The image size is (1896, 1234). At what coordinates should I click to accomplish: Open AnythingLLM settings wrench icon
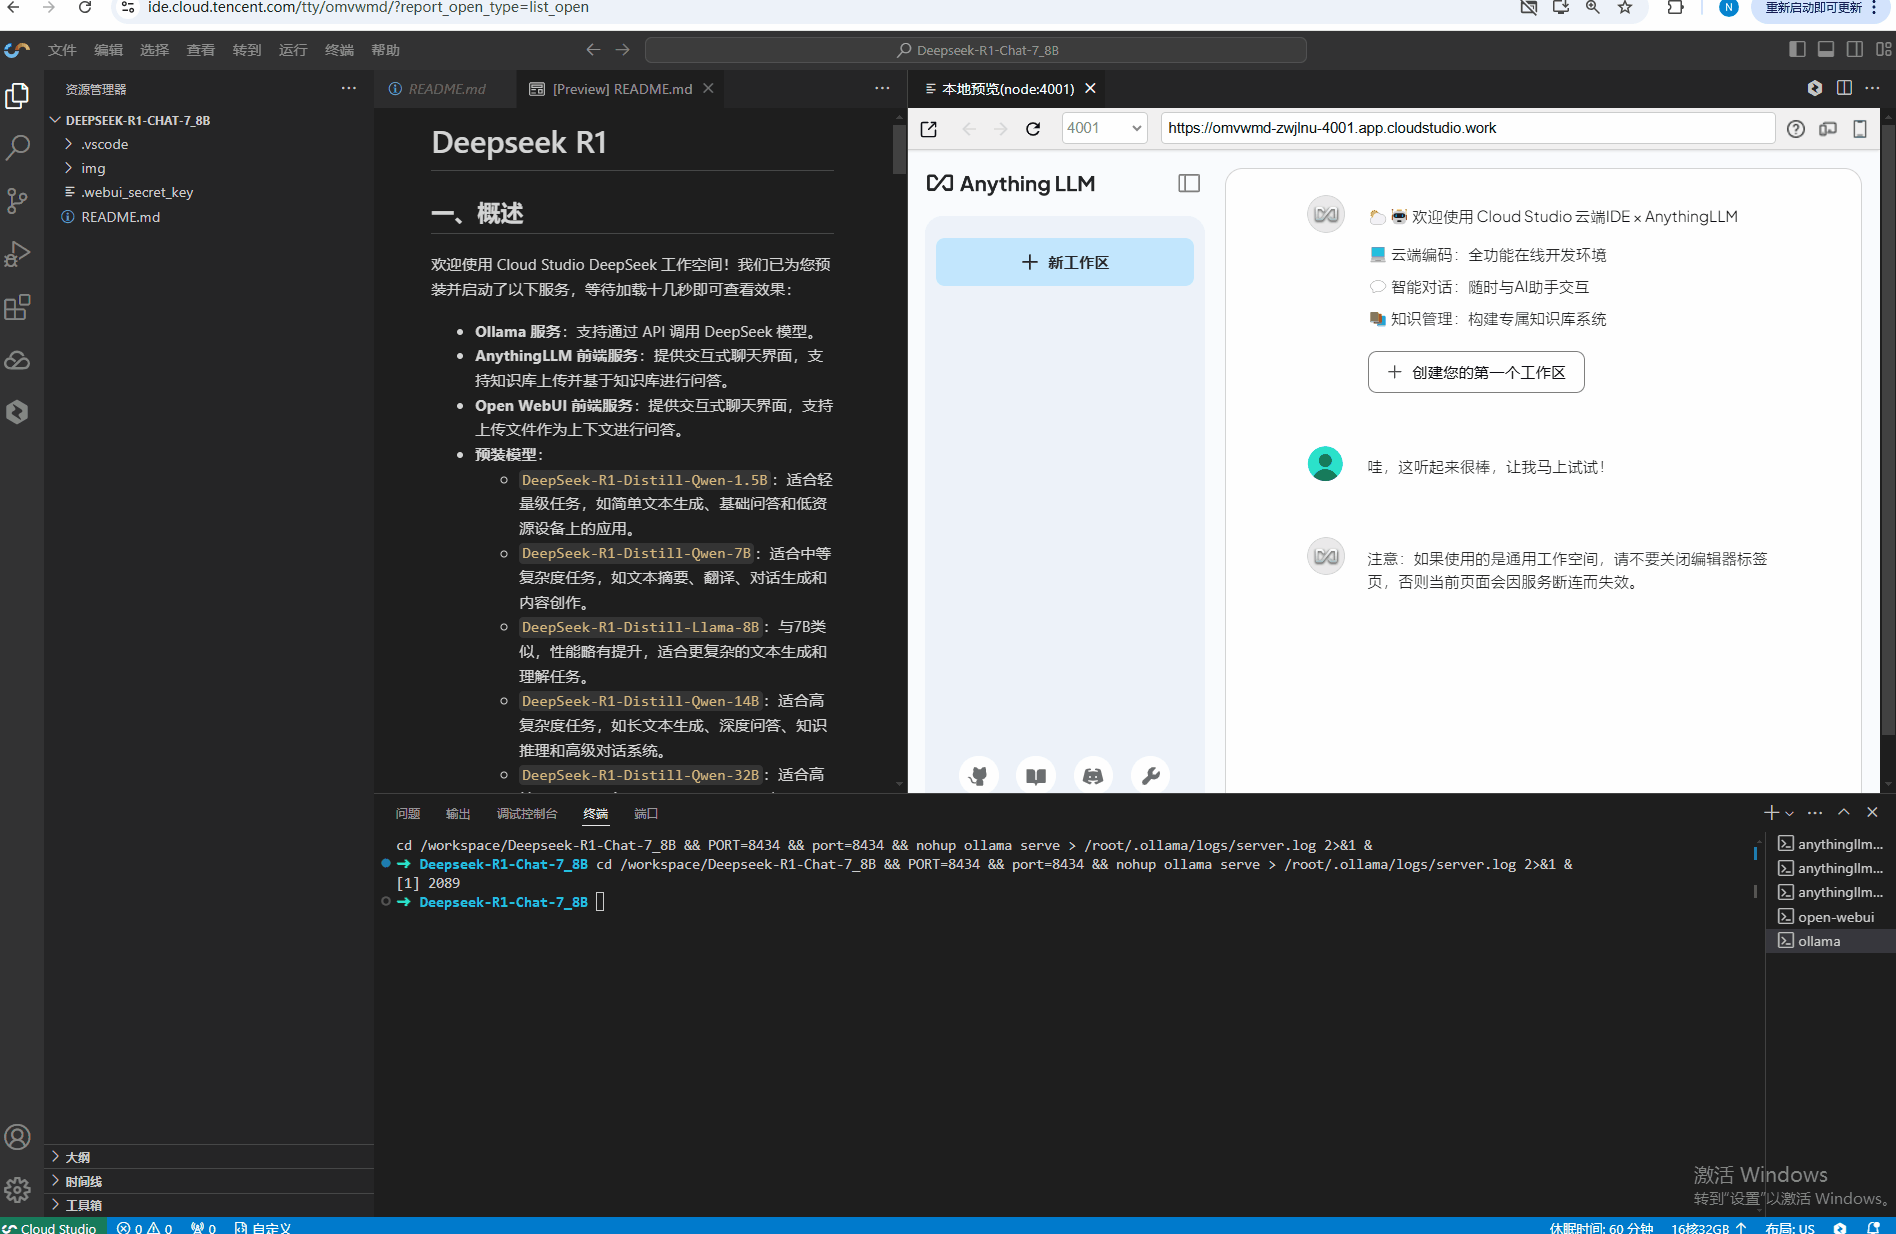click(x=1150, y=775)
